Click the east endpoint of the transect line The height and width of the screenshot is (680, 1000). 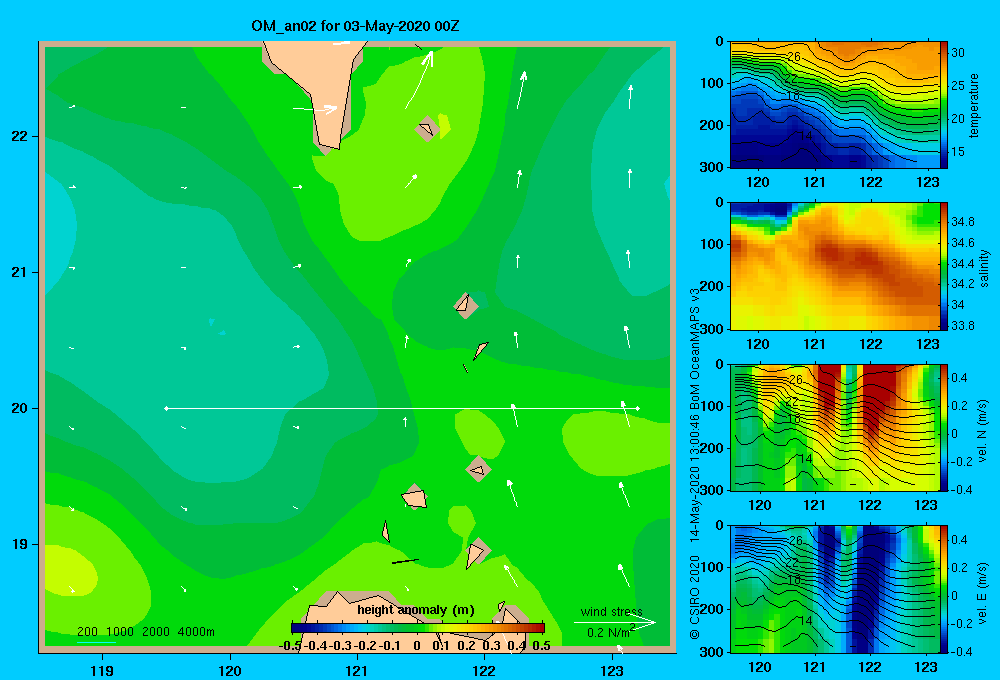pos(638,408)
